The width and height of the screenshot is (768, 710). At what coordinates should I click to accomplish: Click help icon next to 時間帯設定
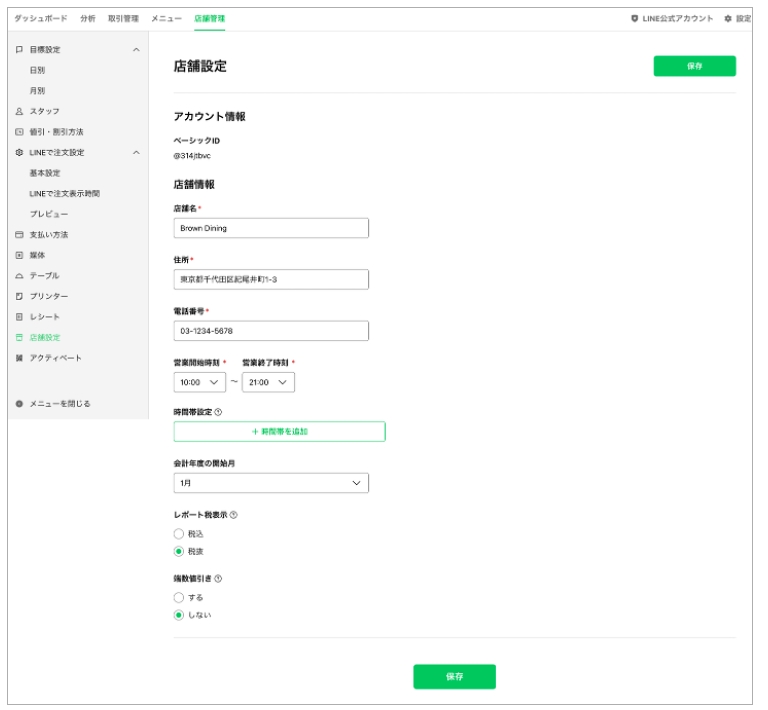coord(218,412)
